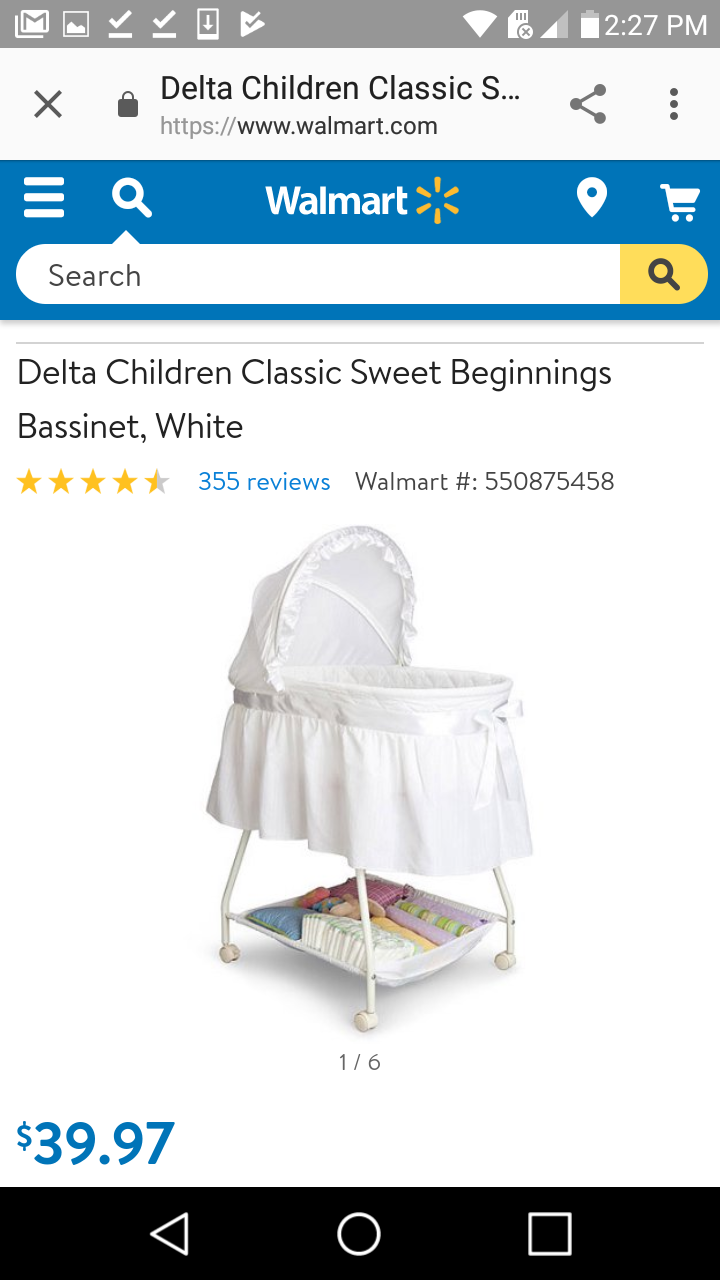Tap the Walmart logo to go home
Image resolution: width=720 pixels, height=1280 pixels.
[362, 200]
